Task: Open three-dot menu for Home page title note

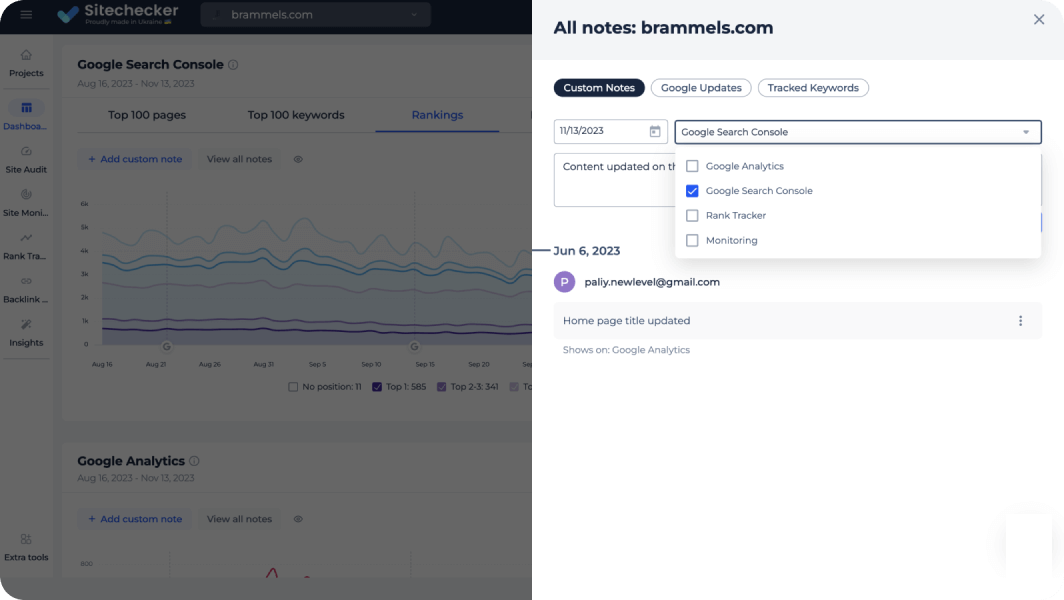Action: [1020, 321]
